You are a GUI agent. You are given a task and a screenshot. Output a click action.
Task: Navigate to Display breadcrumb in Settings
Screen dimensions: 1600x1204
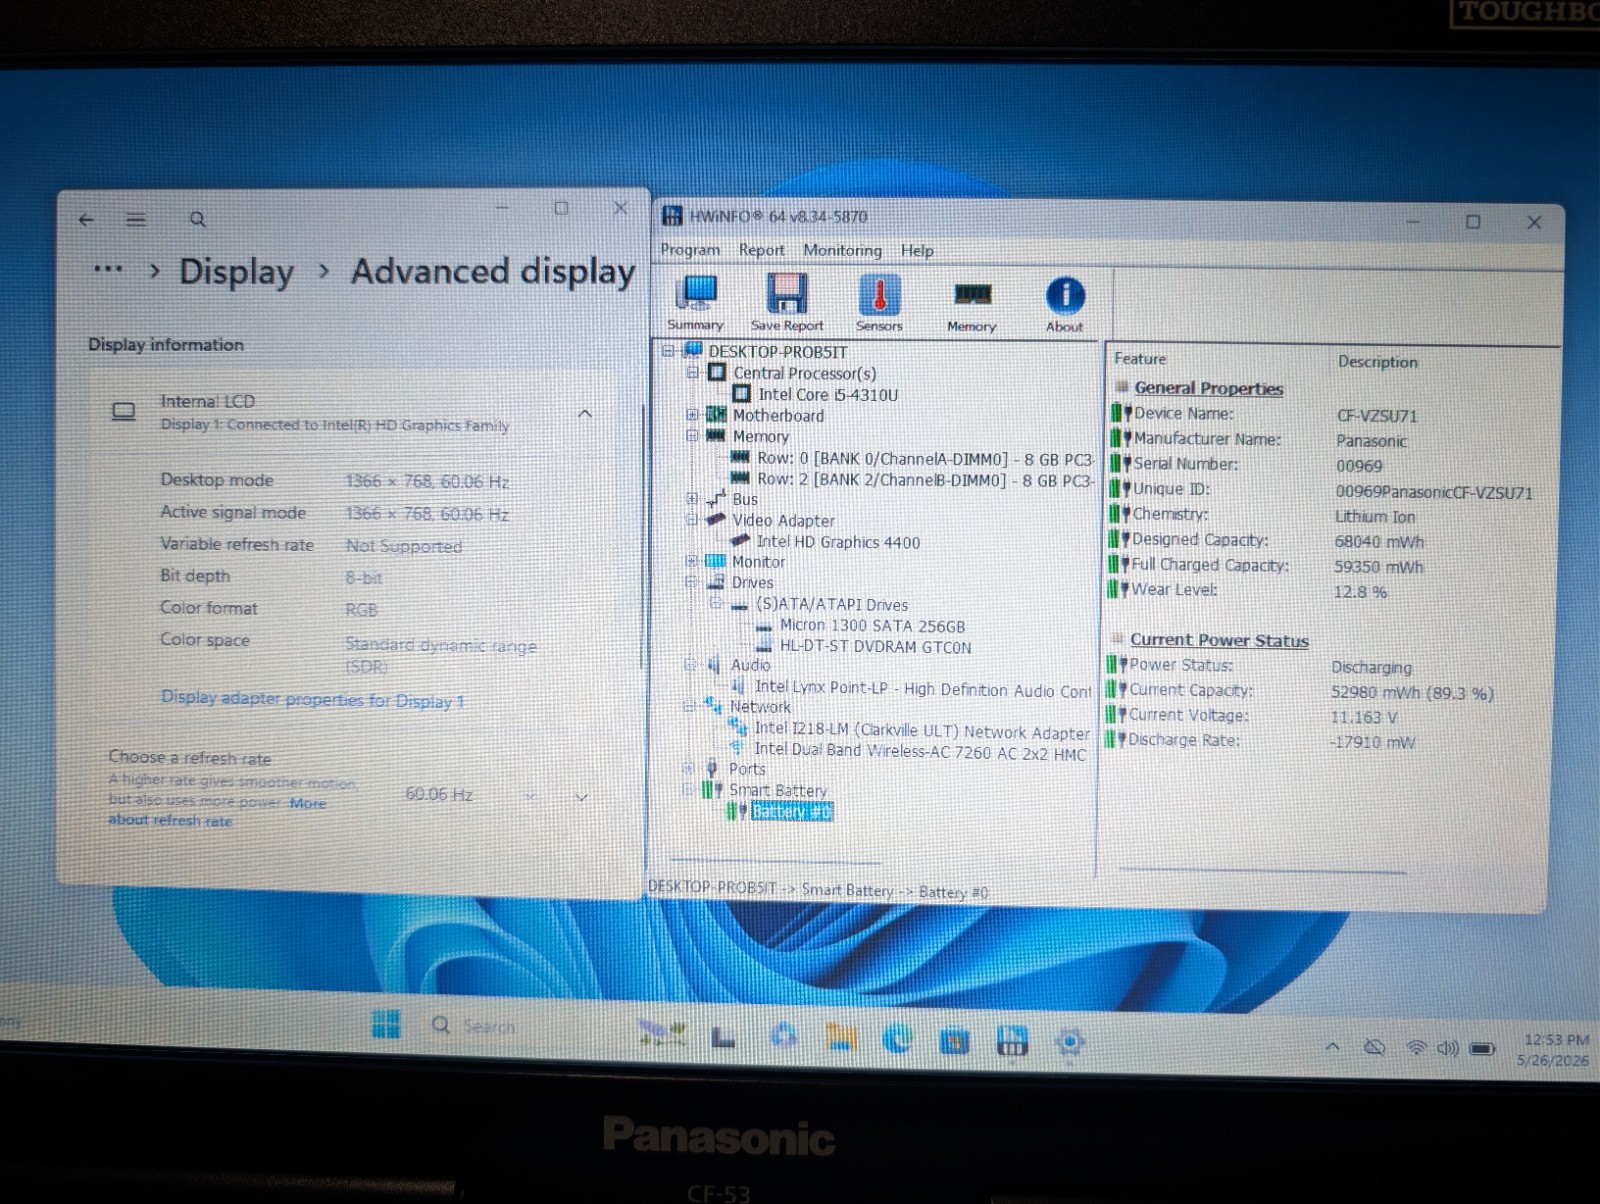236,272
